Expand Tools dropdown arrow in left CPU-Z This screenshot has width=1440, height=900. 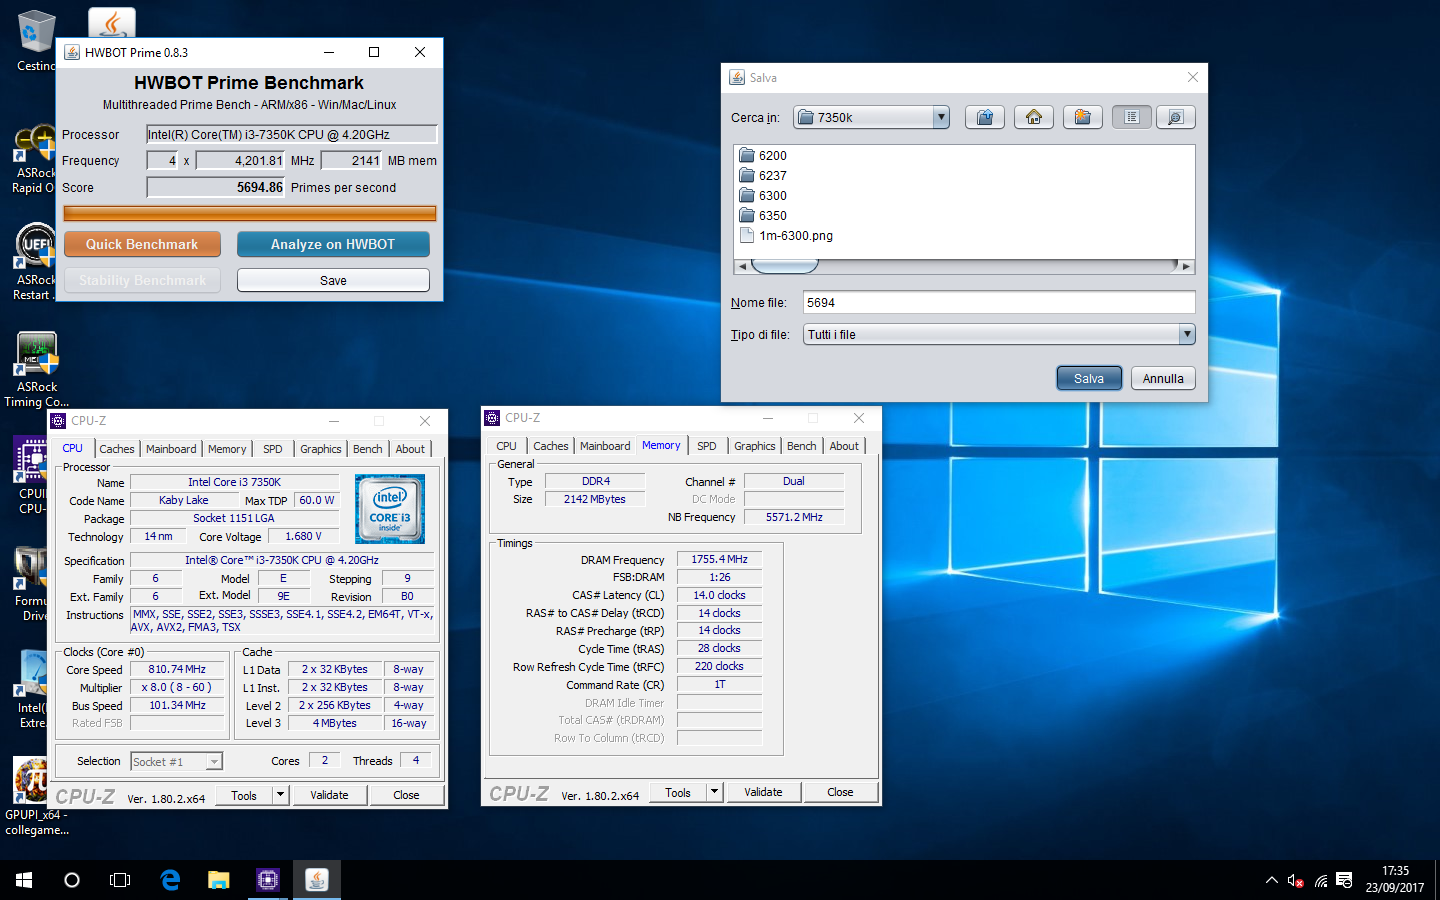281,796
